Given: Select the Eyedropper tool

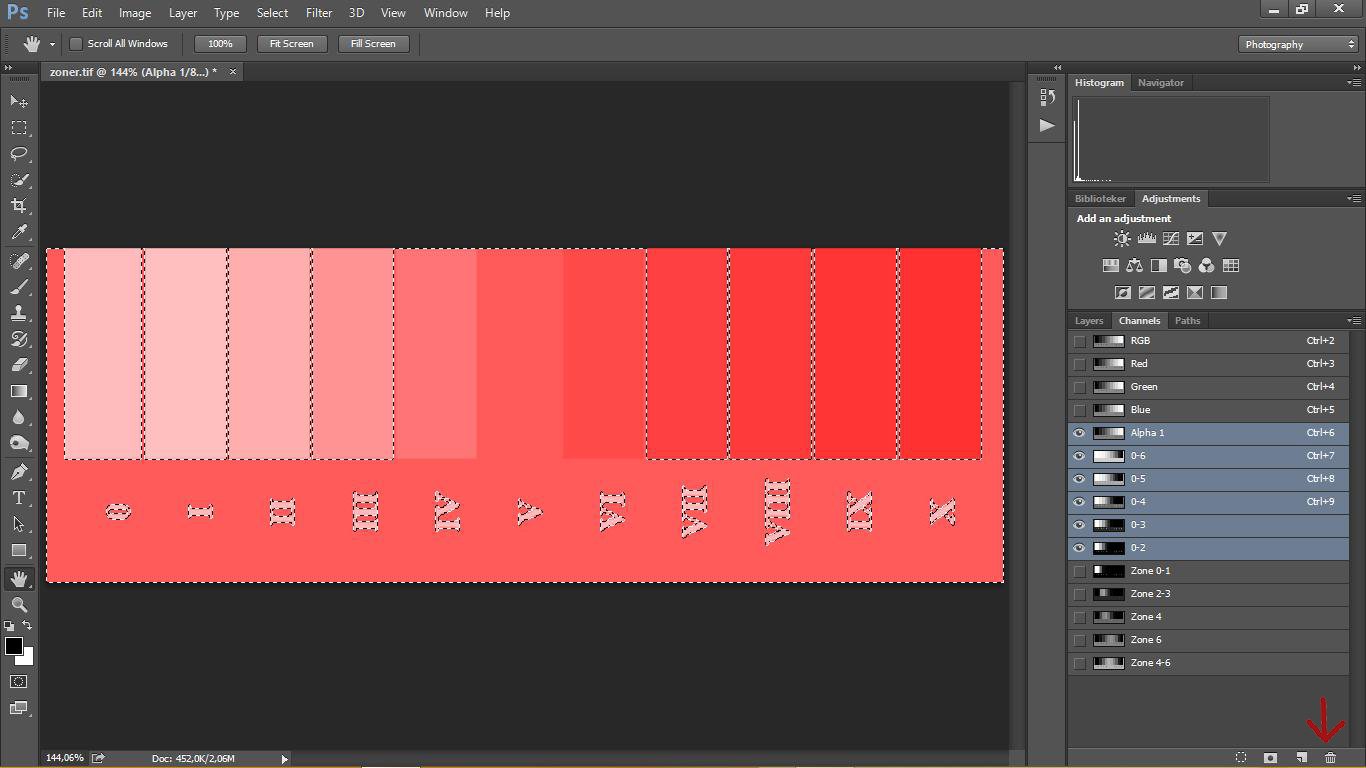Looking at the screenshot, I should pyautogui.click(x=19, y=232).
